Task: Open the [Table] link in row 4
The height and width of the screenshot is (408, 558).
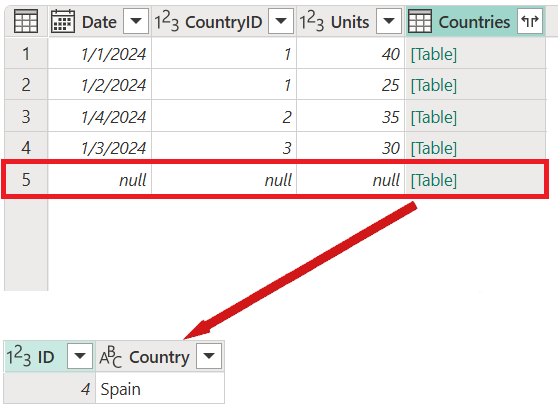Action: point(434,148)
